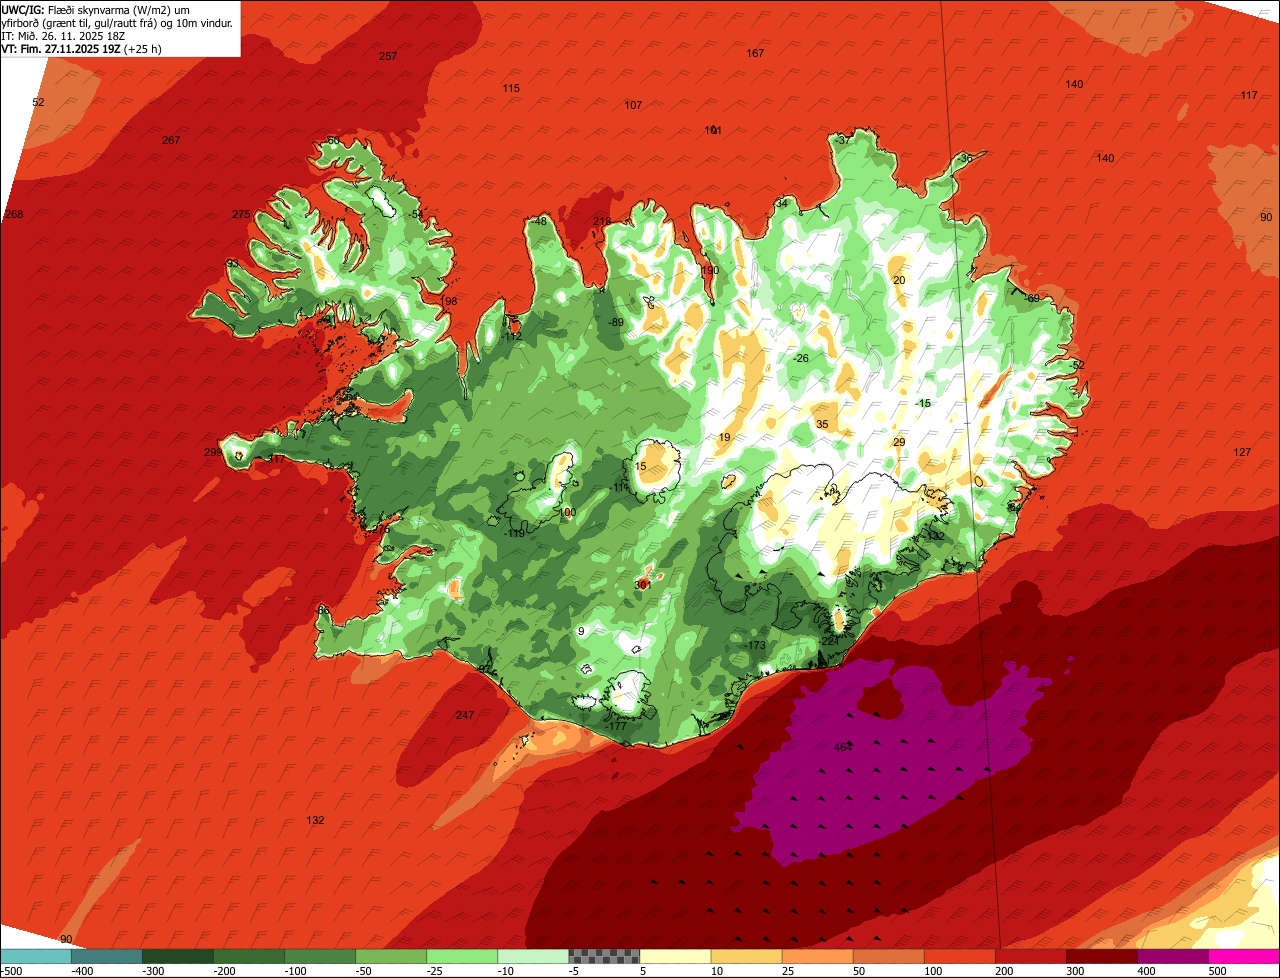
Task: Pick the darkest green -300 to -200 legend swatch
Action: pos(177,956)
